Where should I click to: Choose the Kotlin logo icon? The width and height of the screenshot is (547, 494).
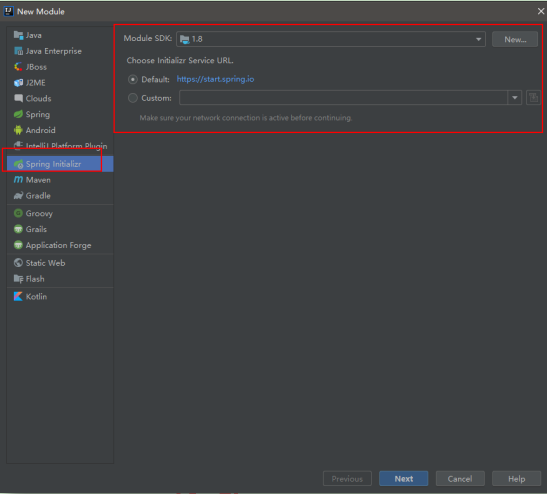pos(18,297)
